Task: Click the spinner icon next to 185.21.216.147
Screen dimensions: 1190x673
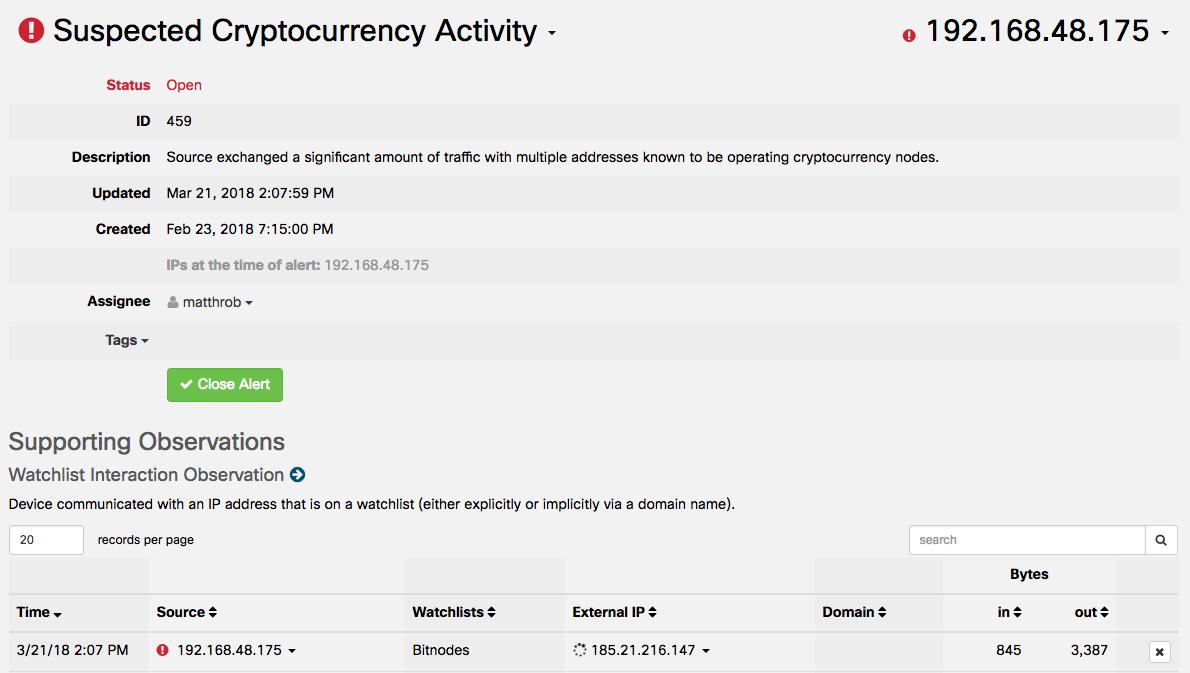Action: pos(579,650)
